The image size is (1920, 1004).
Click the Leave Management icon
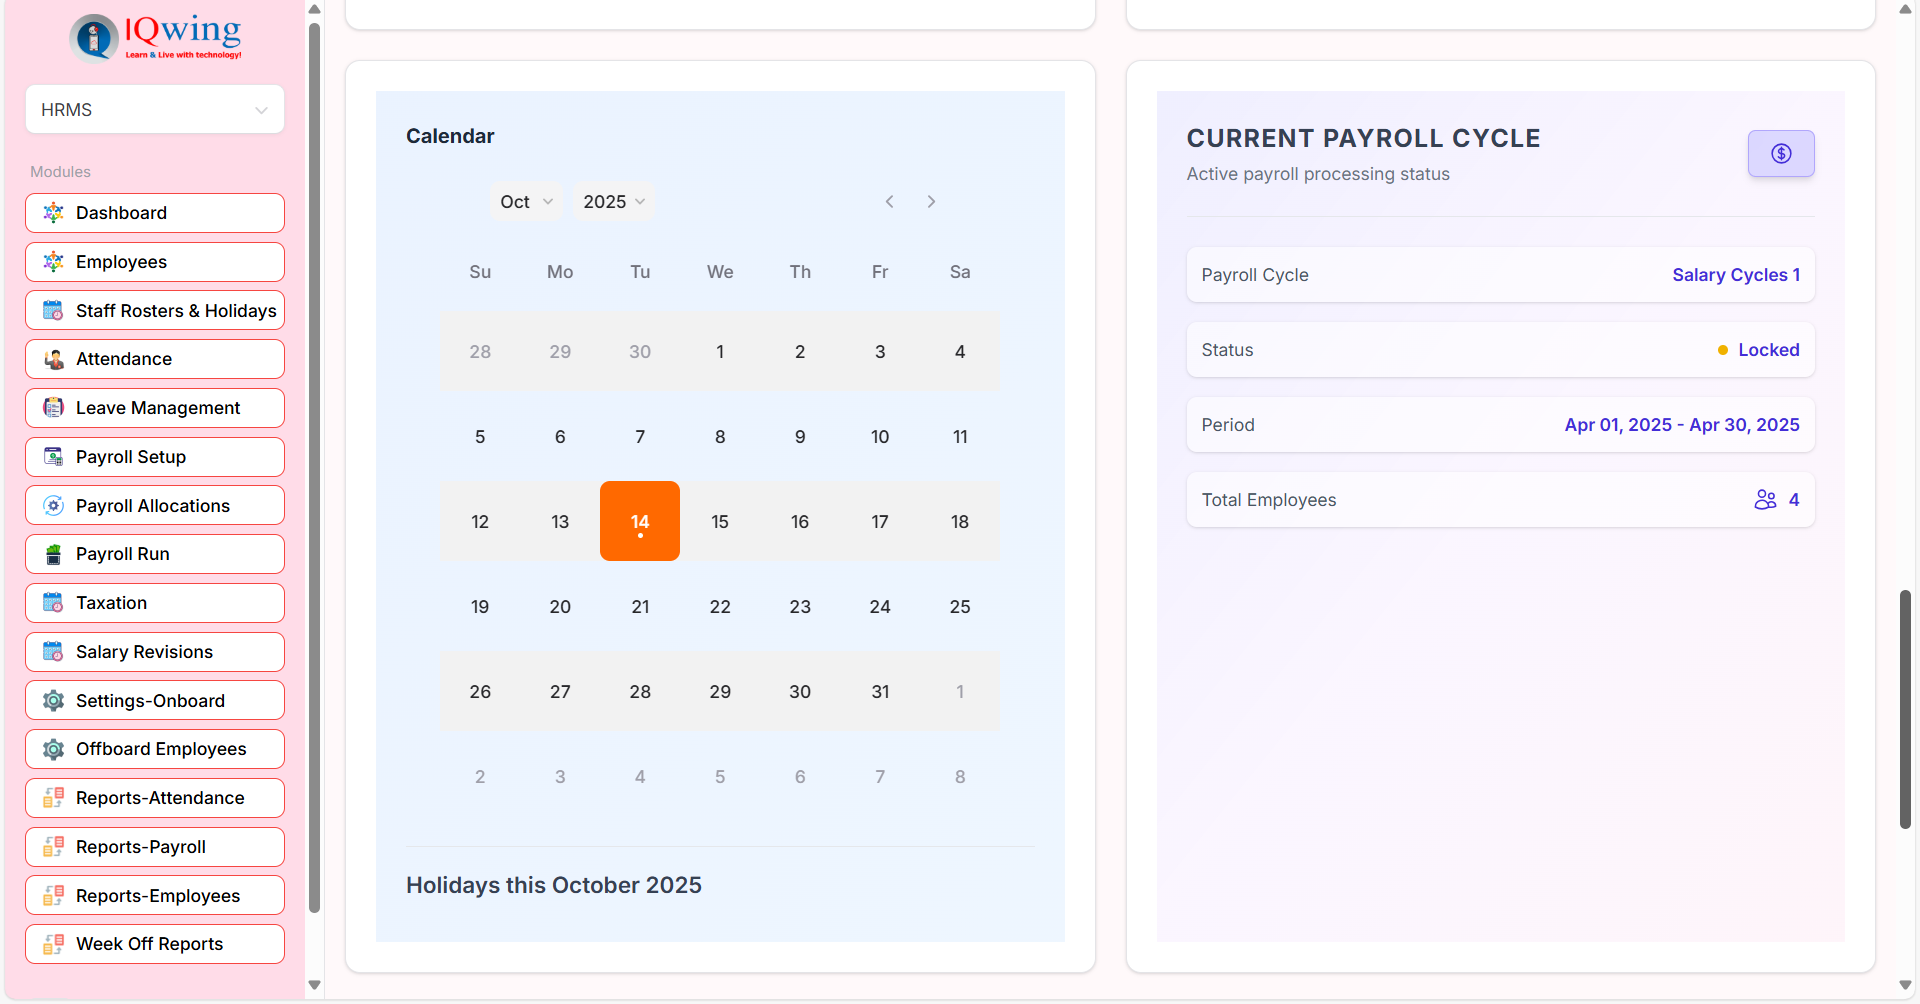[x=54, y=408]
